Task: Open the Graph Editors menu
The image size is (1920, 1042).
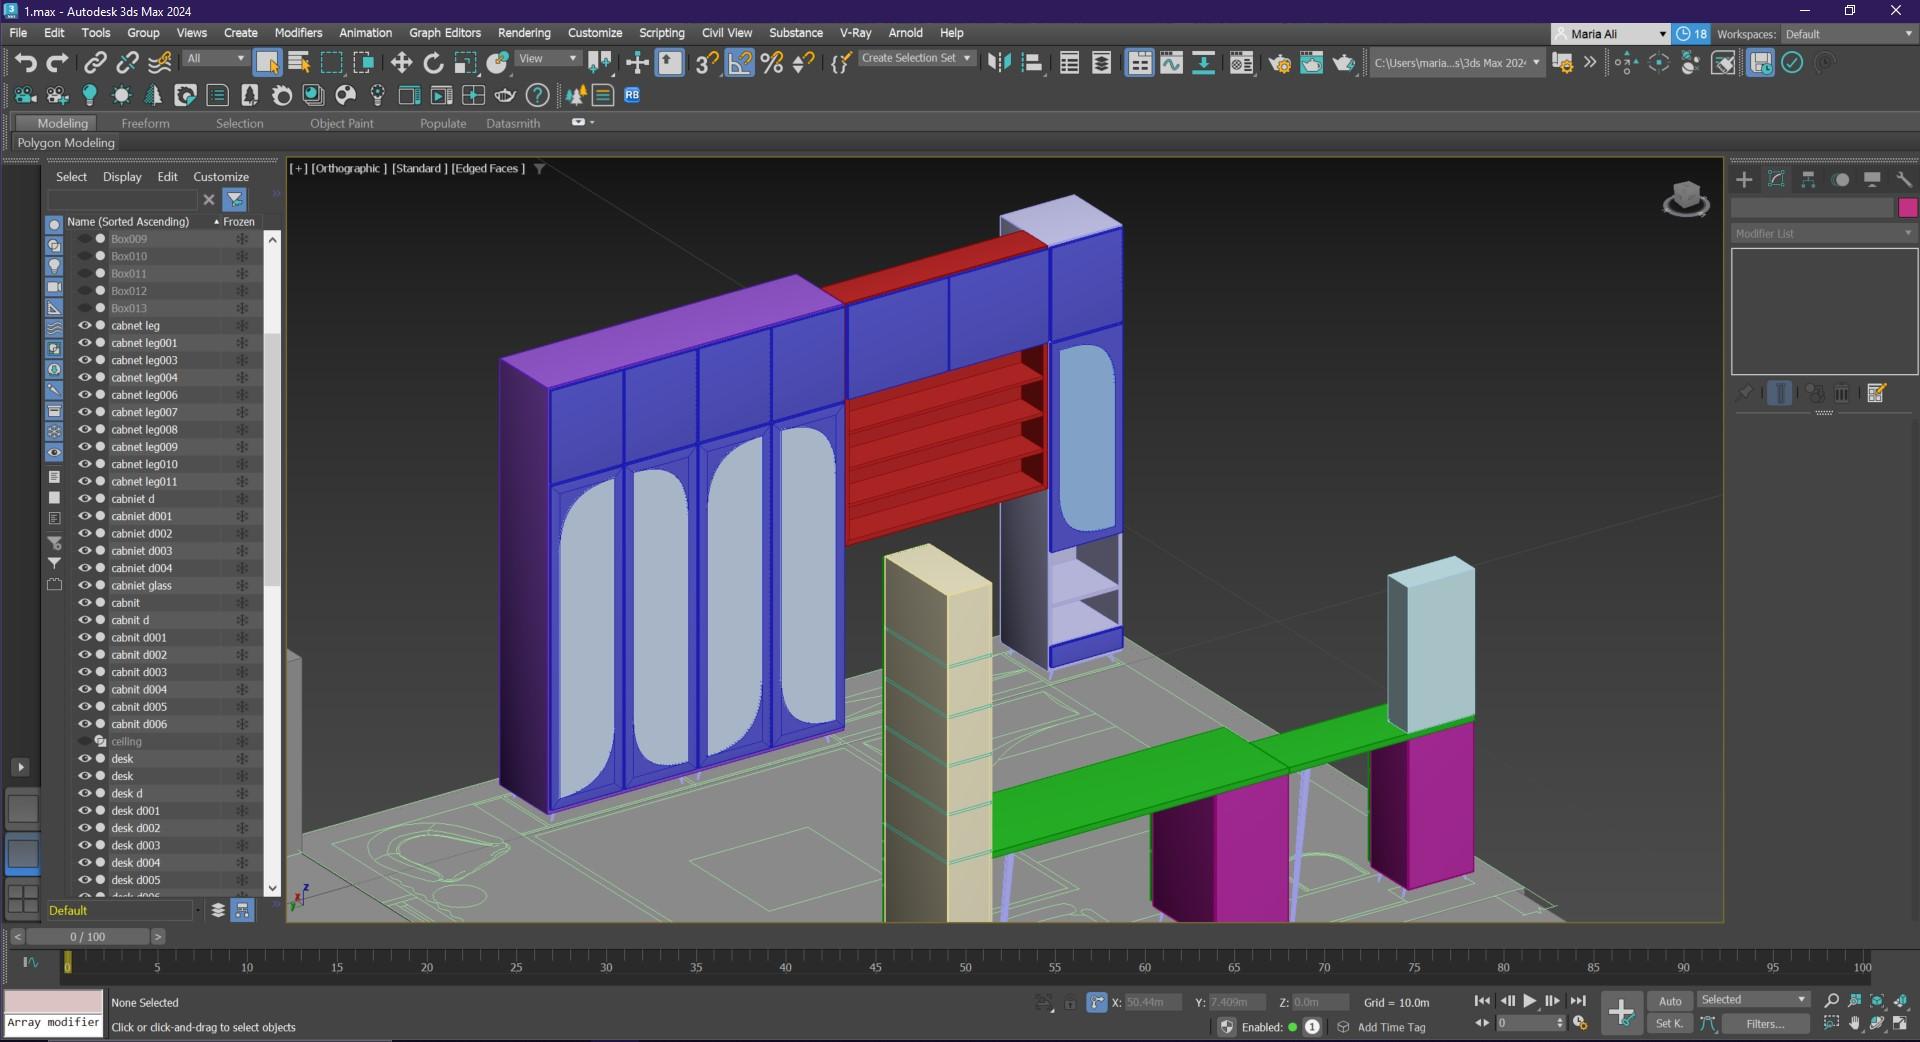Action: click(x=445, y=33)
